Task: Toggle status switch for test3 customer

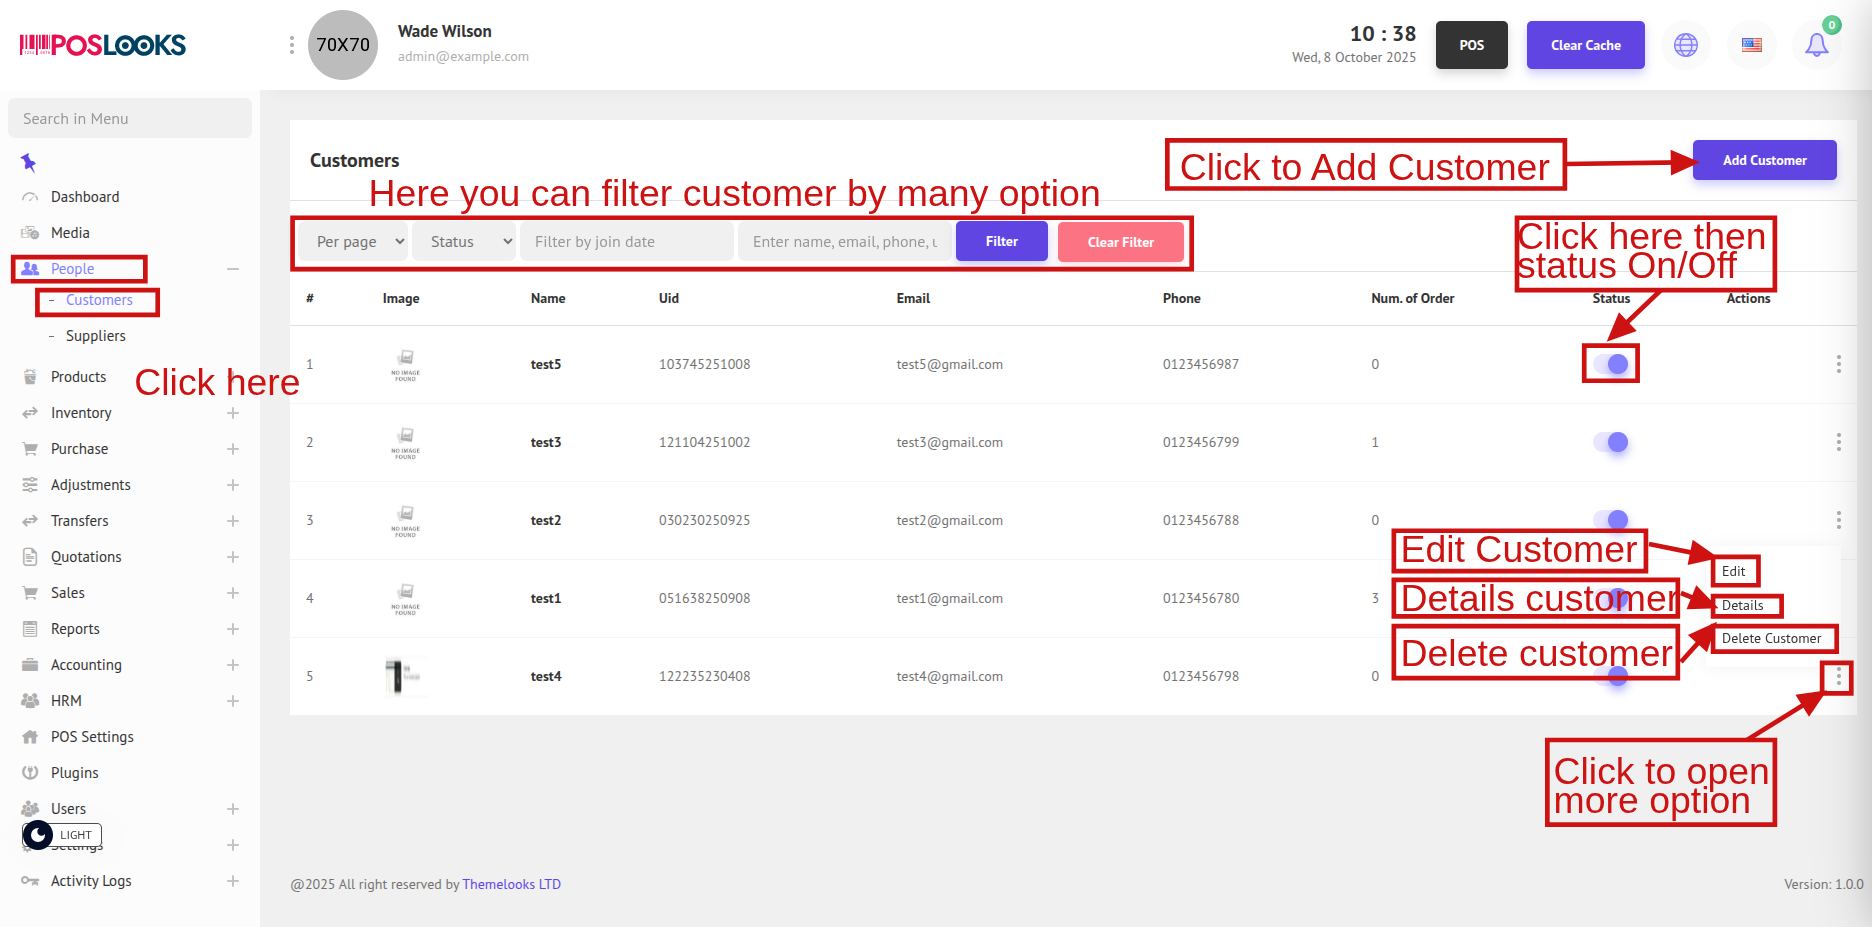Action: pyautogui.click(x=1610, y=442)
